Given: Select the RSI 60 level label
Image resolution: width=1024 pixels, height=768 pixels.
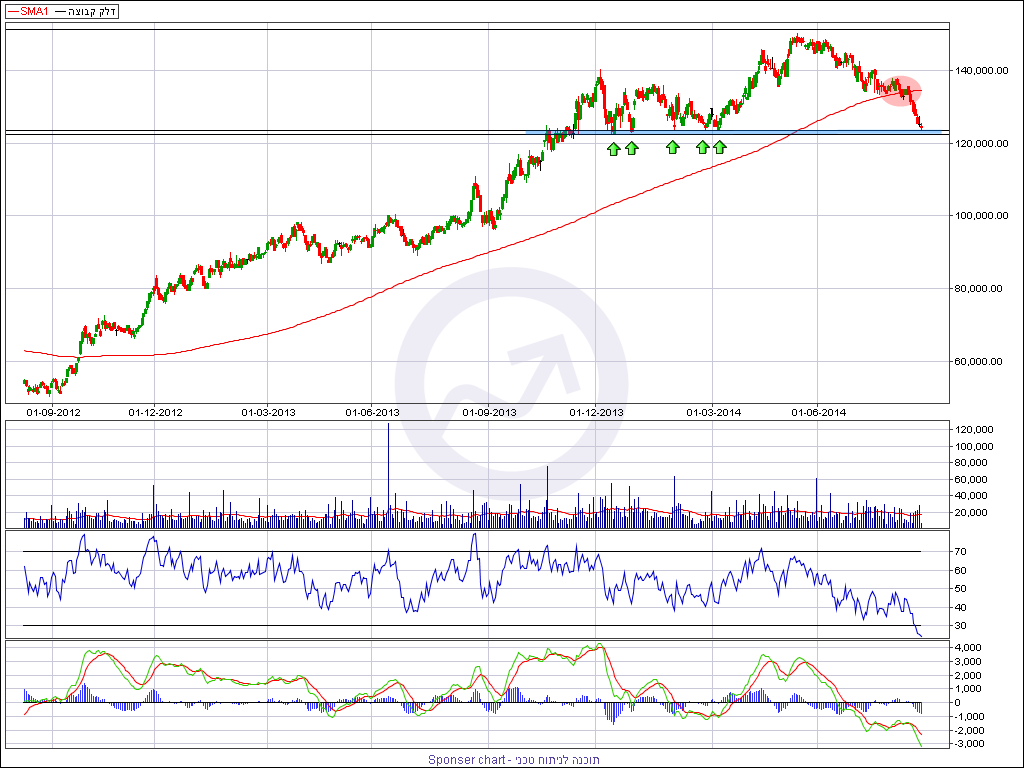Looking at the screenshot, I should 960,570.
